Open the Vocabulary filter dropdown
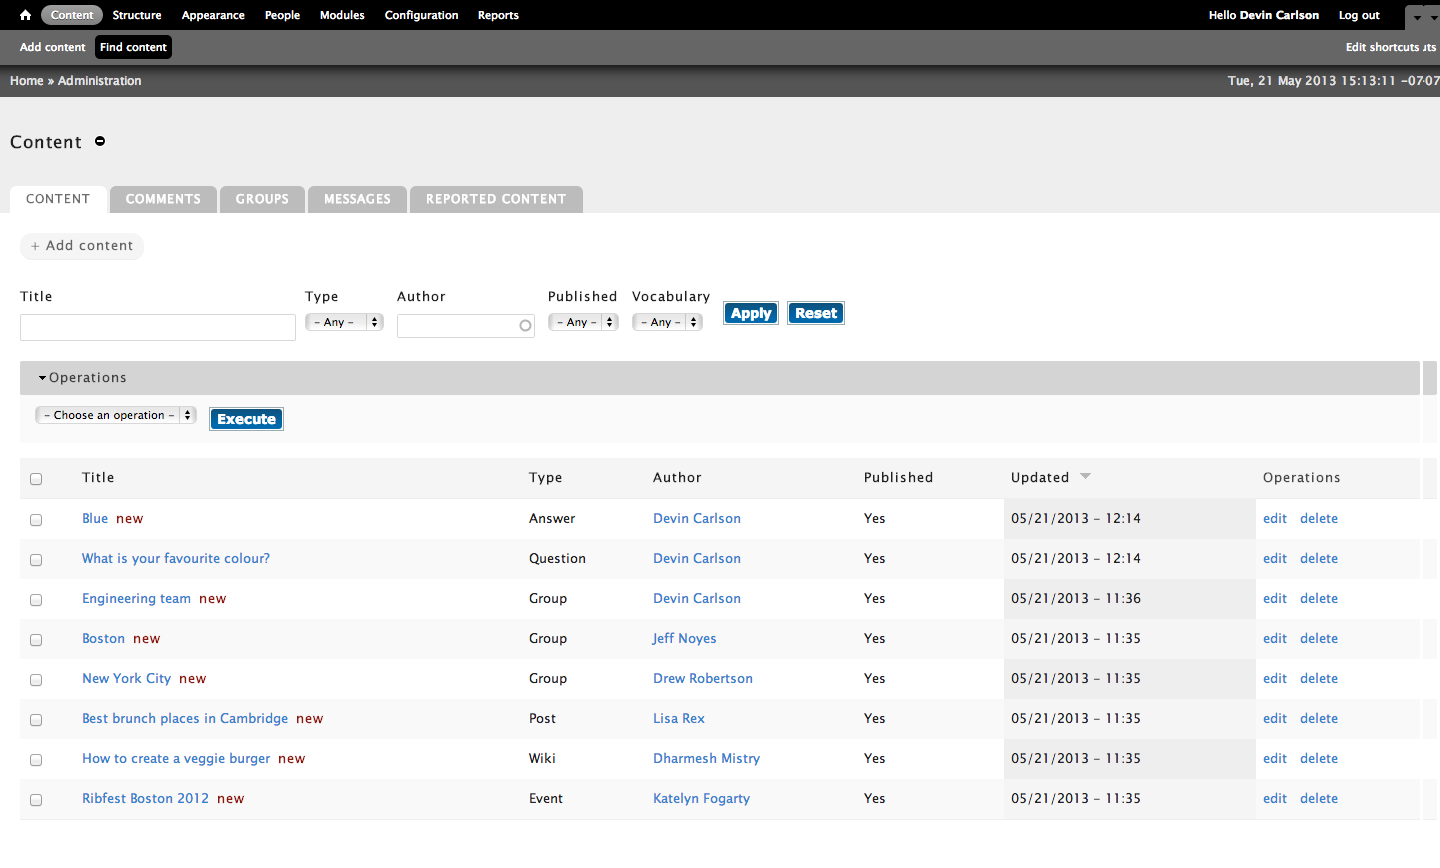The image size is (1440, 868). click(x=667, y=322)
